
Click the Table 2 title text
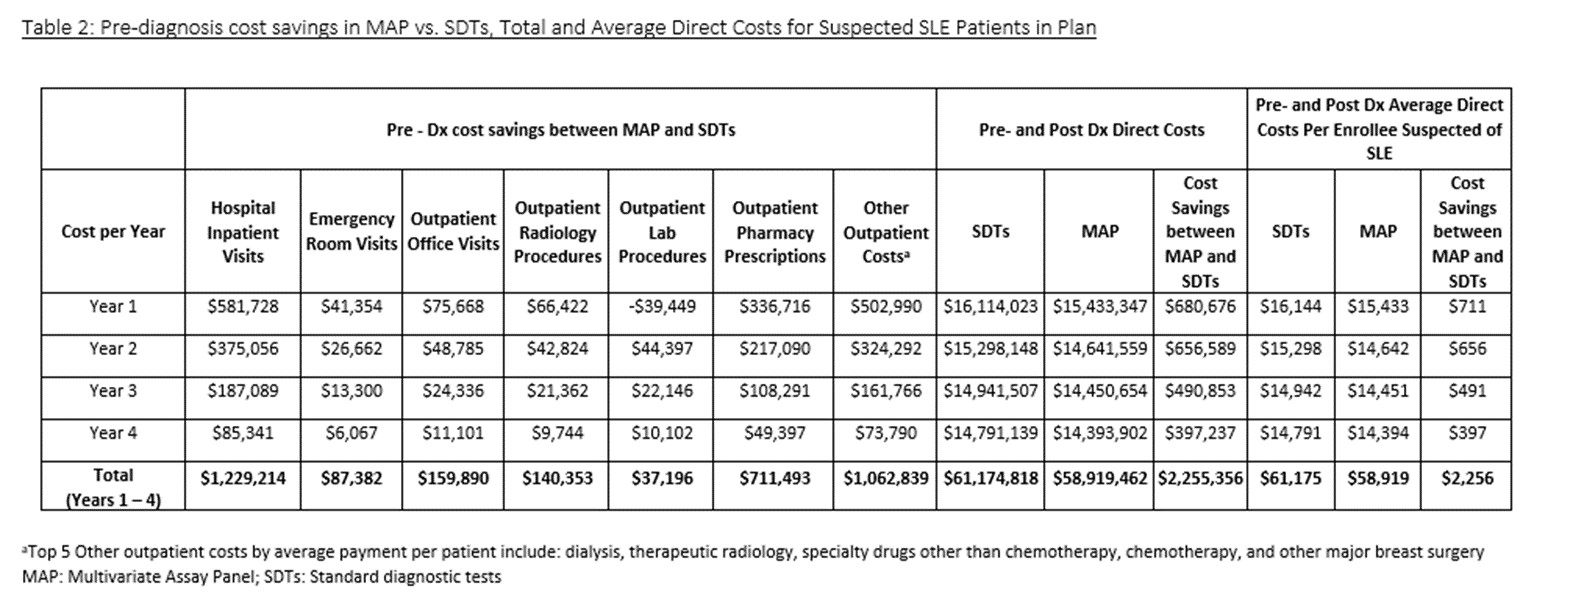tap(558, 27)
